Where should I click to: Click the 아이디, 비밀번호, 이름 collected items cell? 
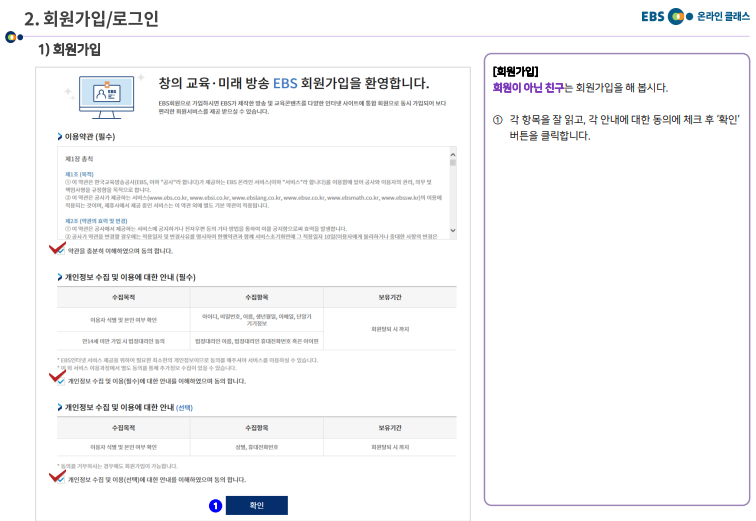[256, 320]
